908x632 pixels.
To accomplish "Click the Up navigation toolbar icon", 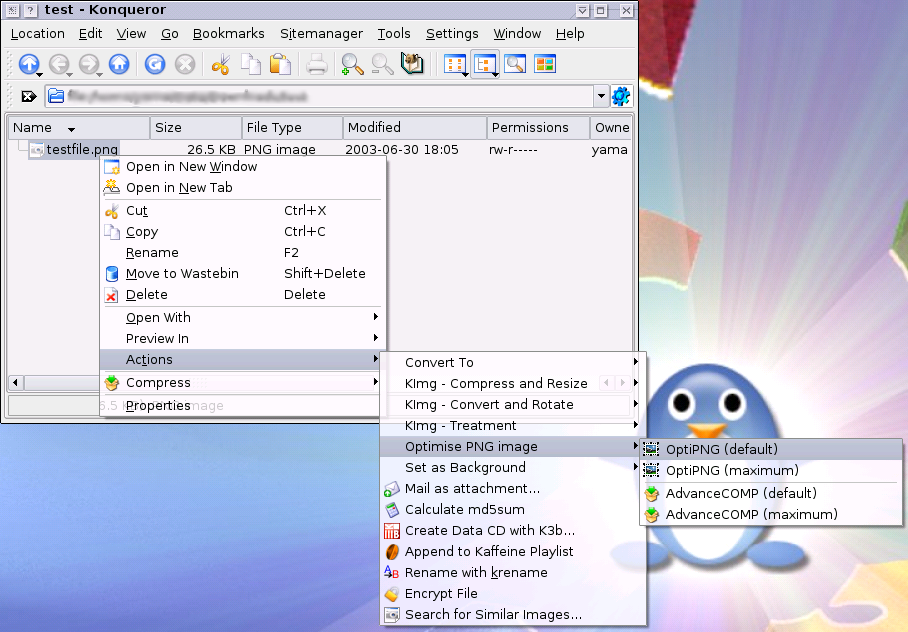I will click(29, 64).
